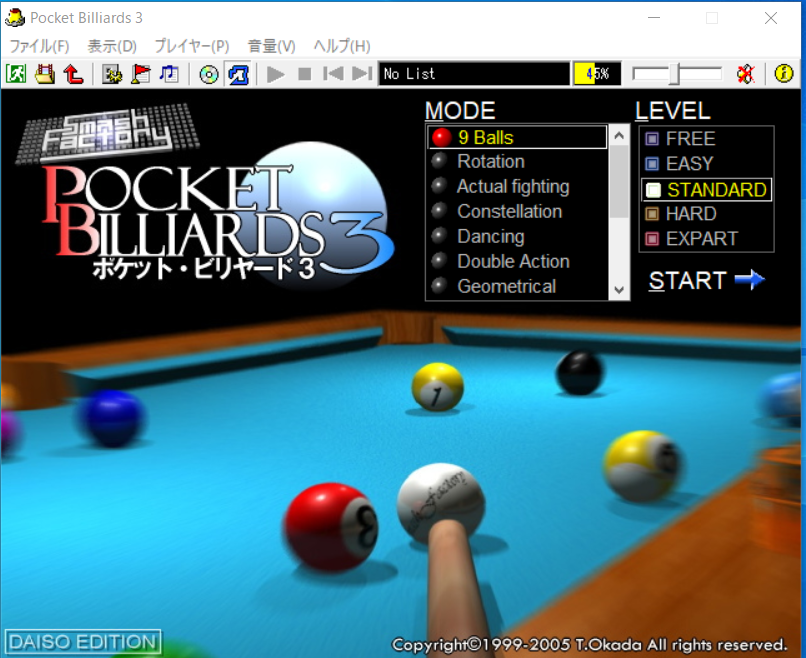The image size is (806, 658).
Task: Click the blue arrow beside START
Action: tap(749, 280)
